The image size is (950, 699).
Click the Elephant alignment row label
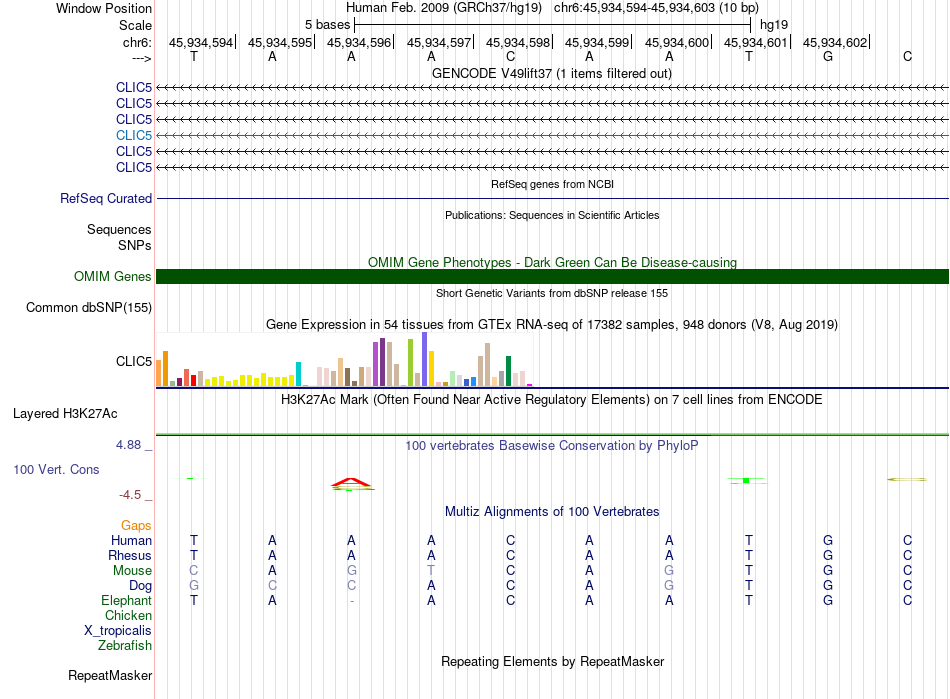pyautogui.click(x=126, y=600)
